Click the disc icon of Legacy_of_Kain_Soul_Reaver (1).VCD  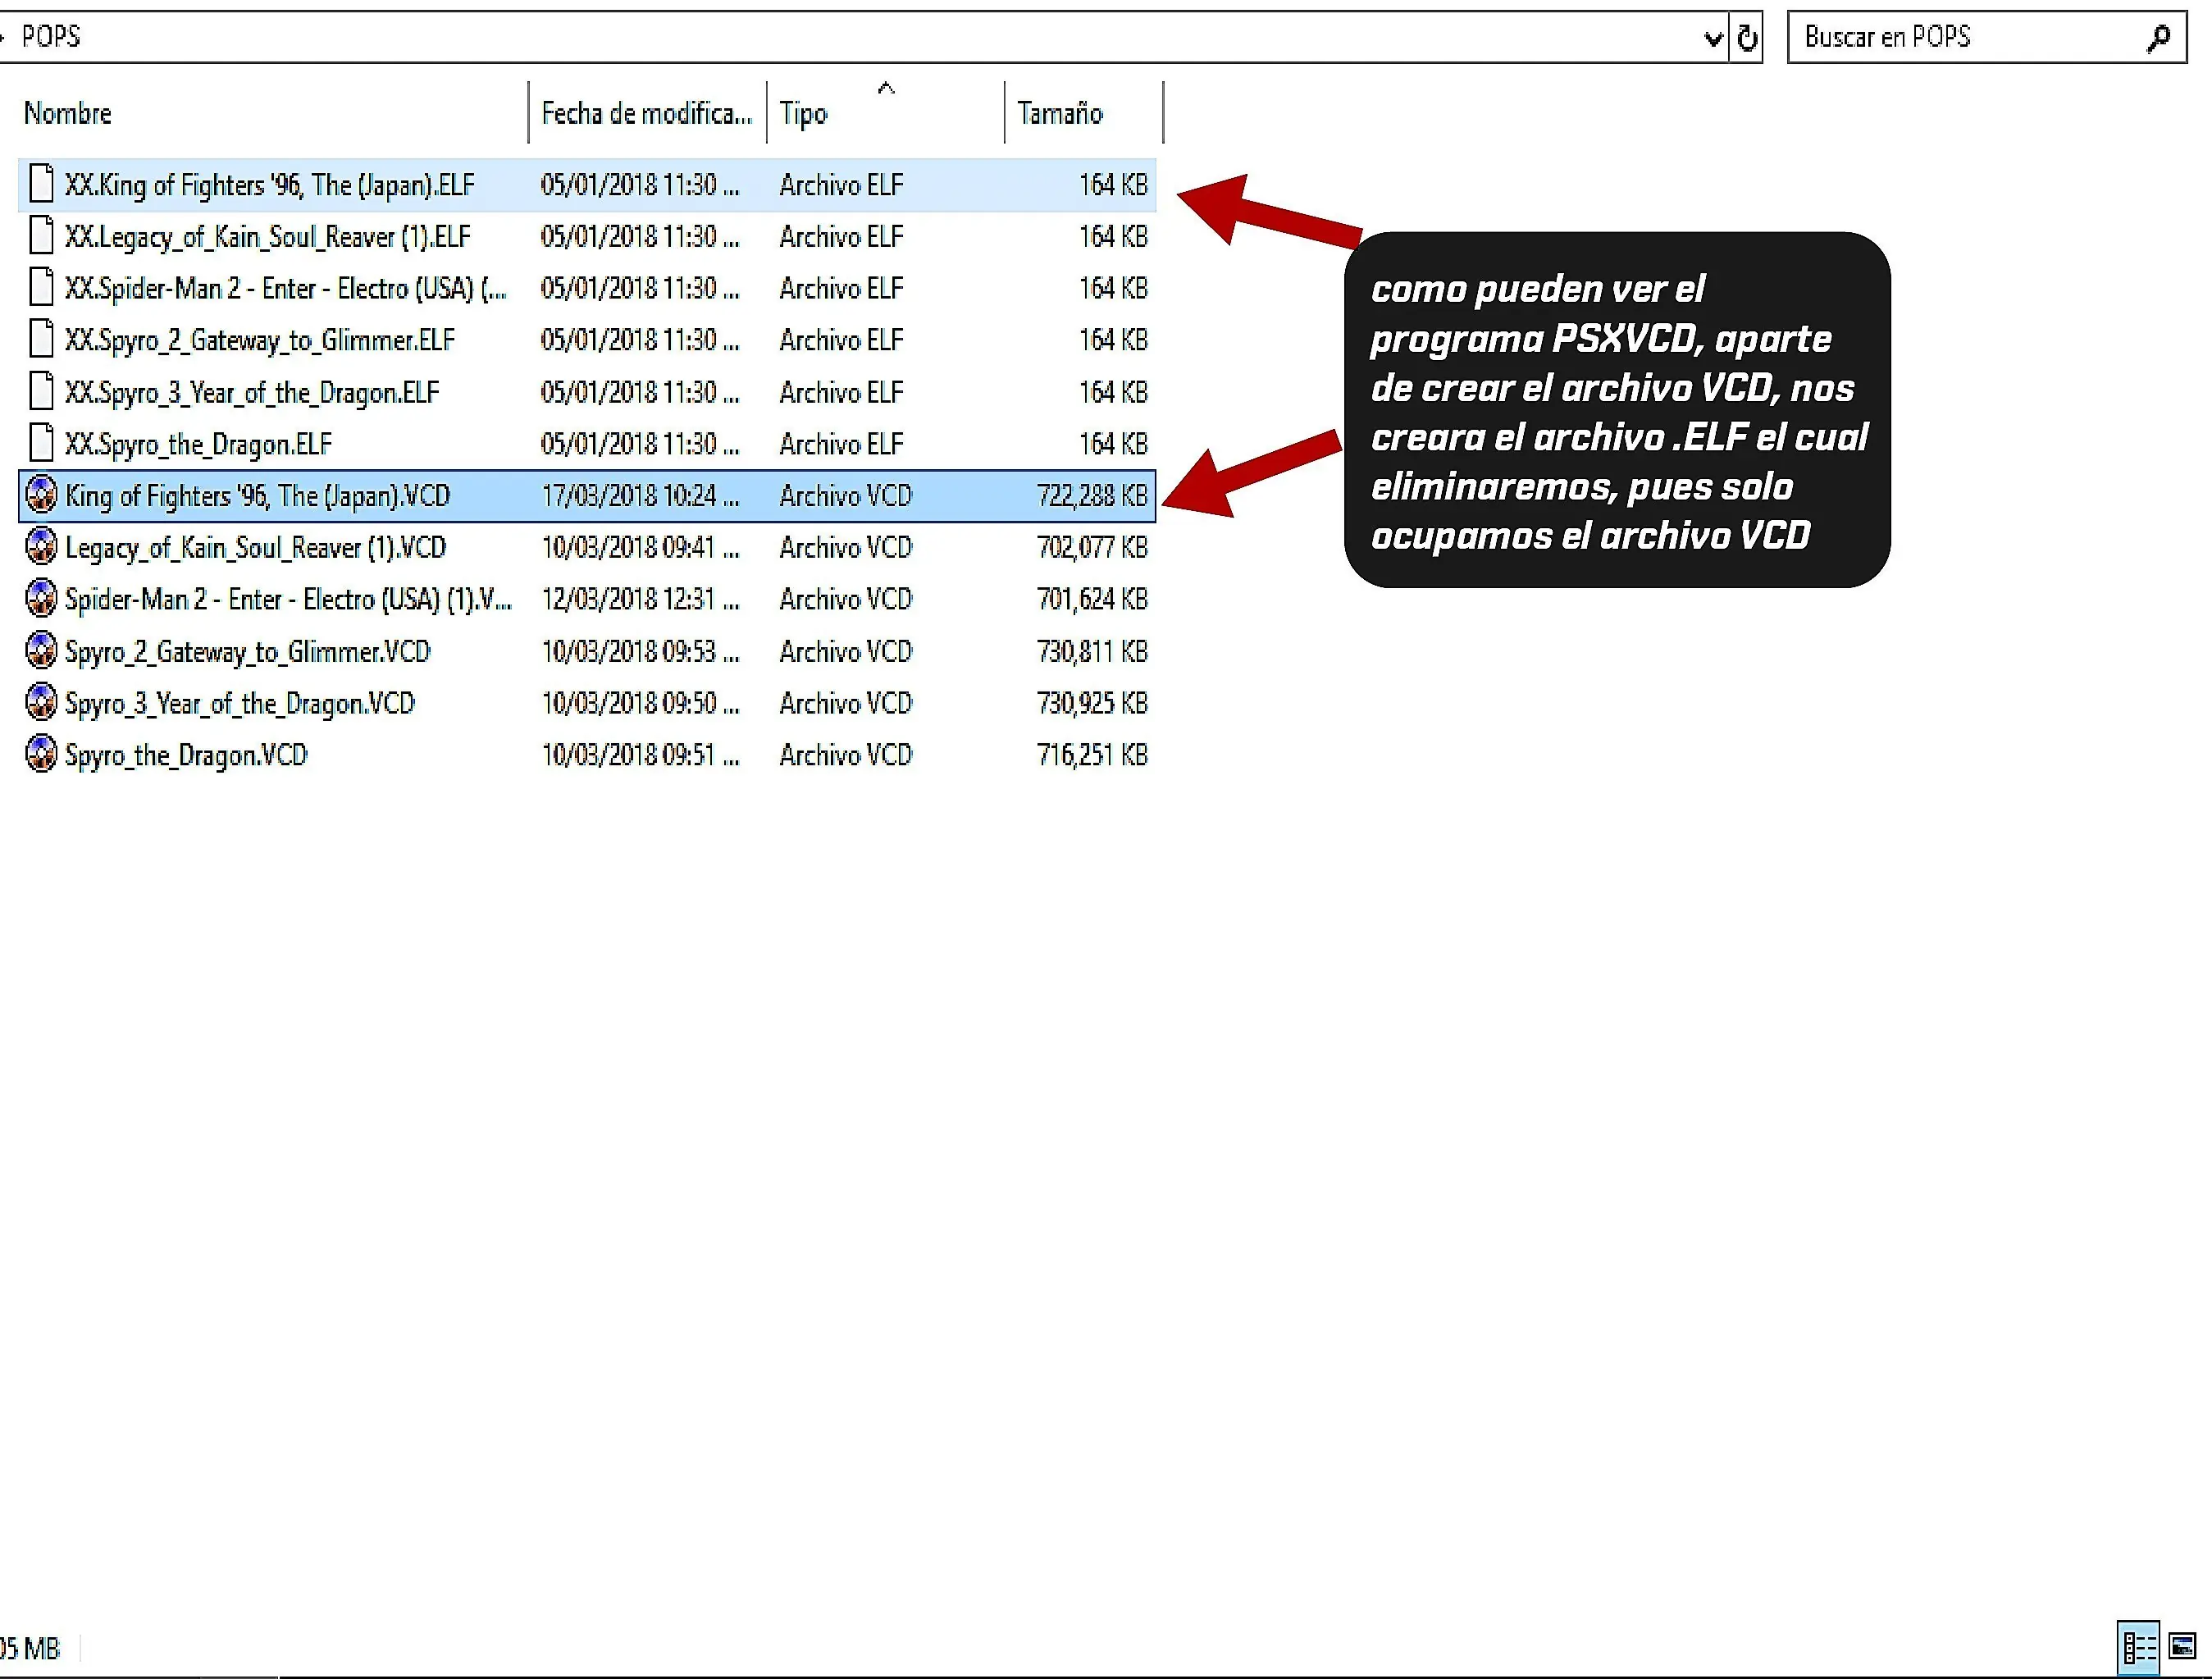pos(41,547)
